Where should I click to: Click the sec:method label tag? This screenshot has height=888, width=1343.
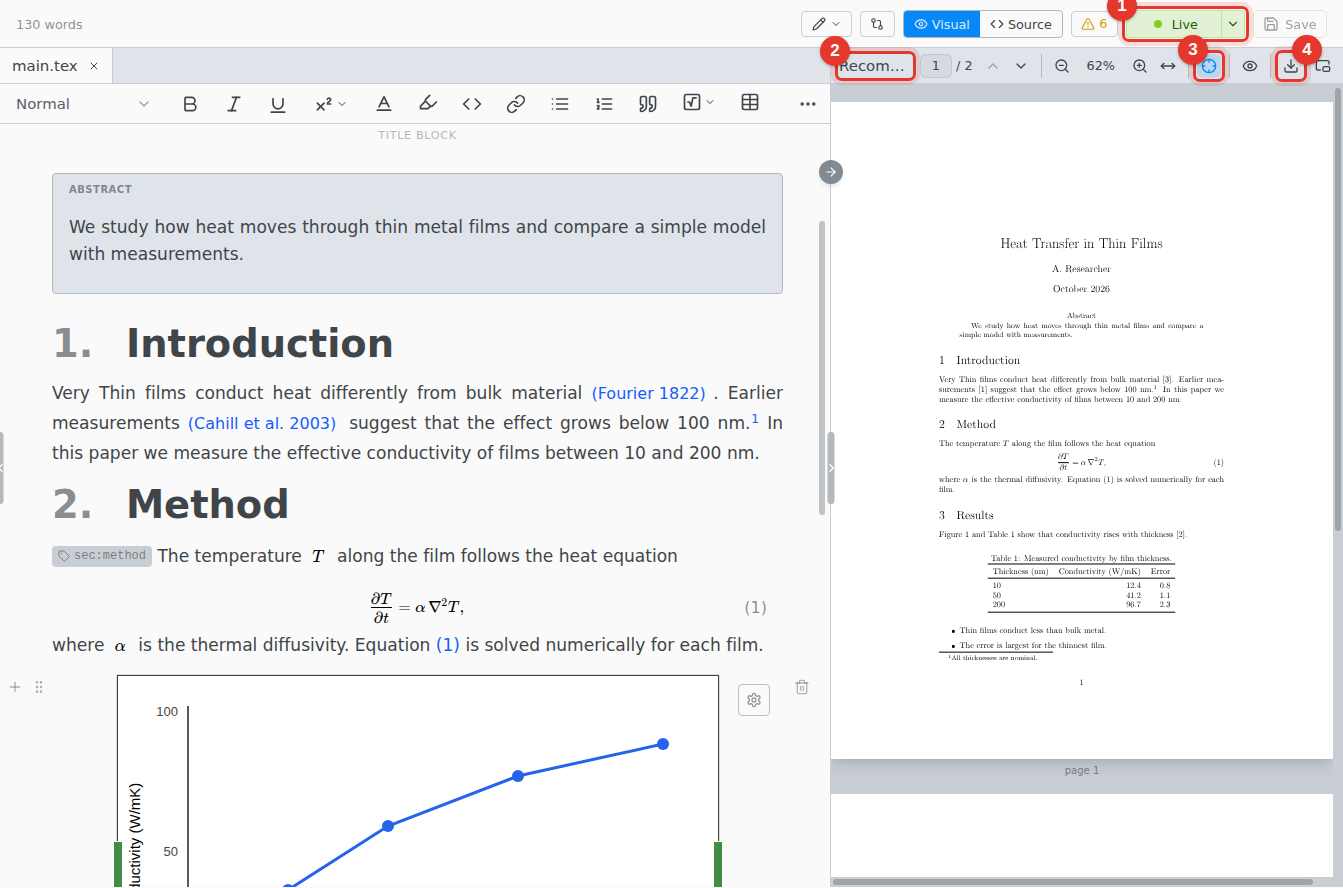pyautogui.click(x=102, y=556)
